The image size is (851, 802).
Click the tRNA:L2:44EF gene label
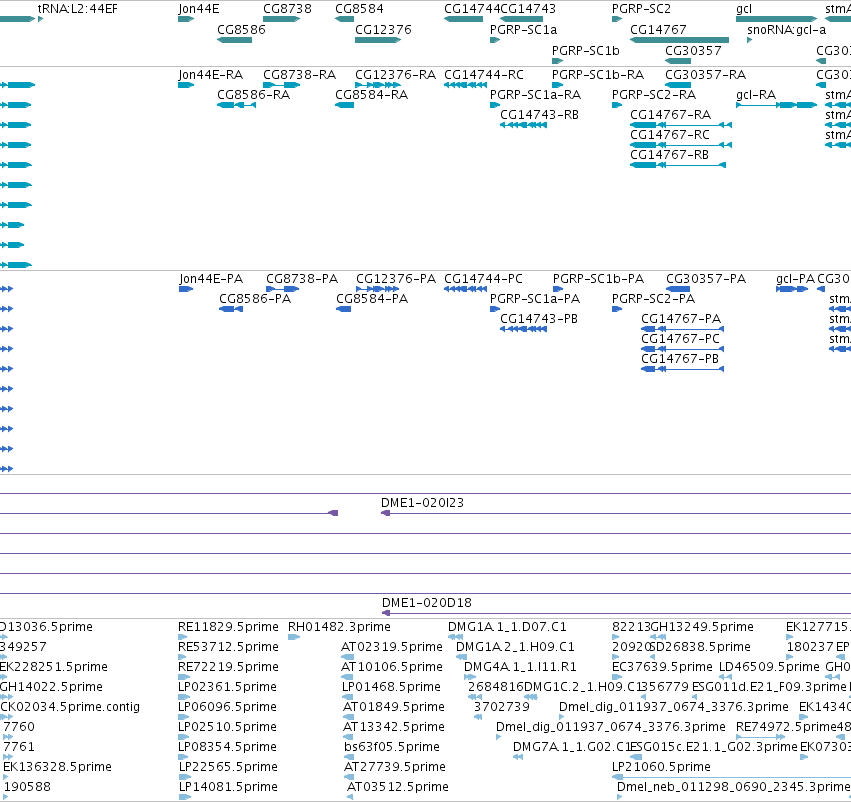coord(78,9)
